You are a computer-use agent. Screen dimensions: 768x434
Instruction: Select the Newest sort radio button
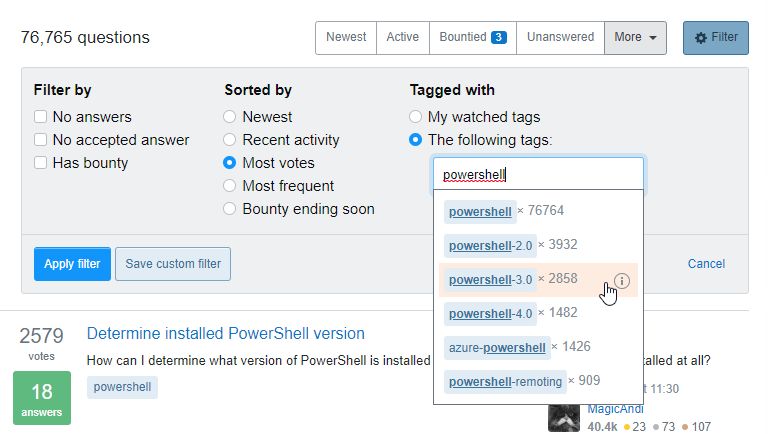(229, 117)
